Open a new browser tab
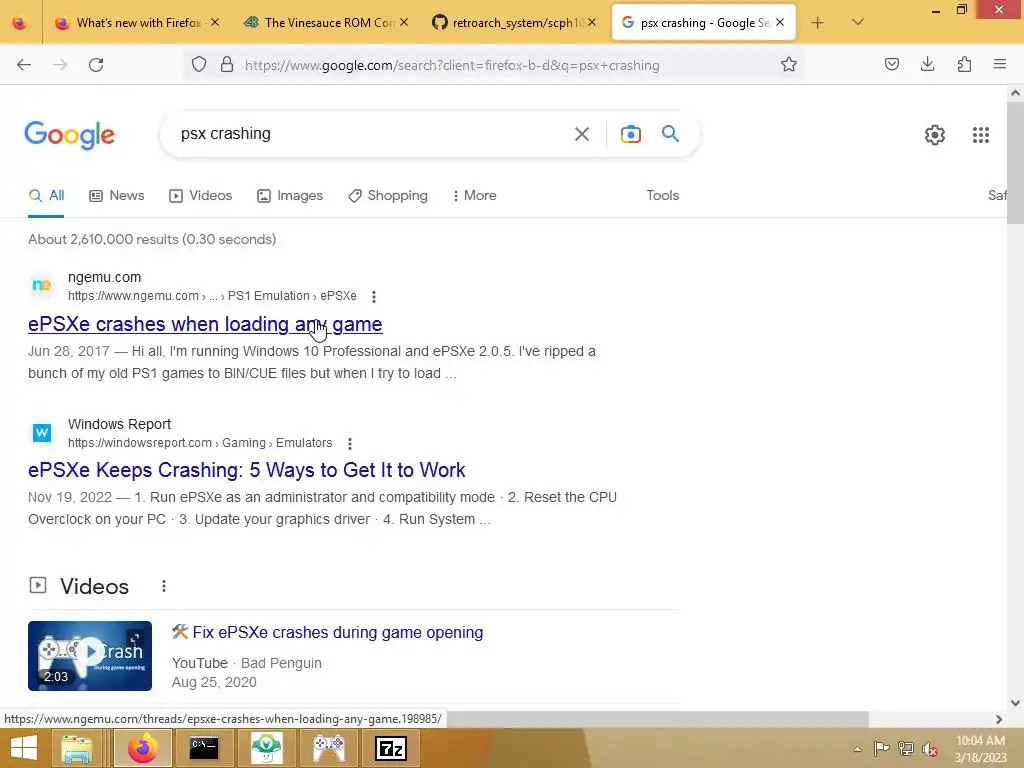Image resolution: width=1024 pixels, height=768 pixels. coord(818,23)
